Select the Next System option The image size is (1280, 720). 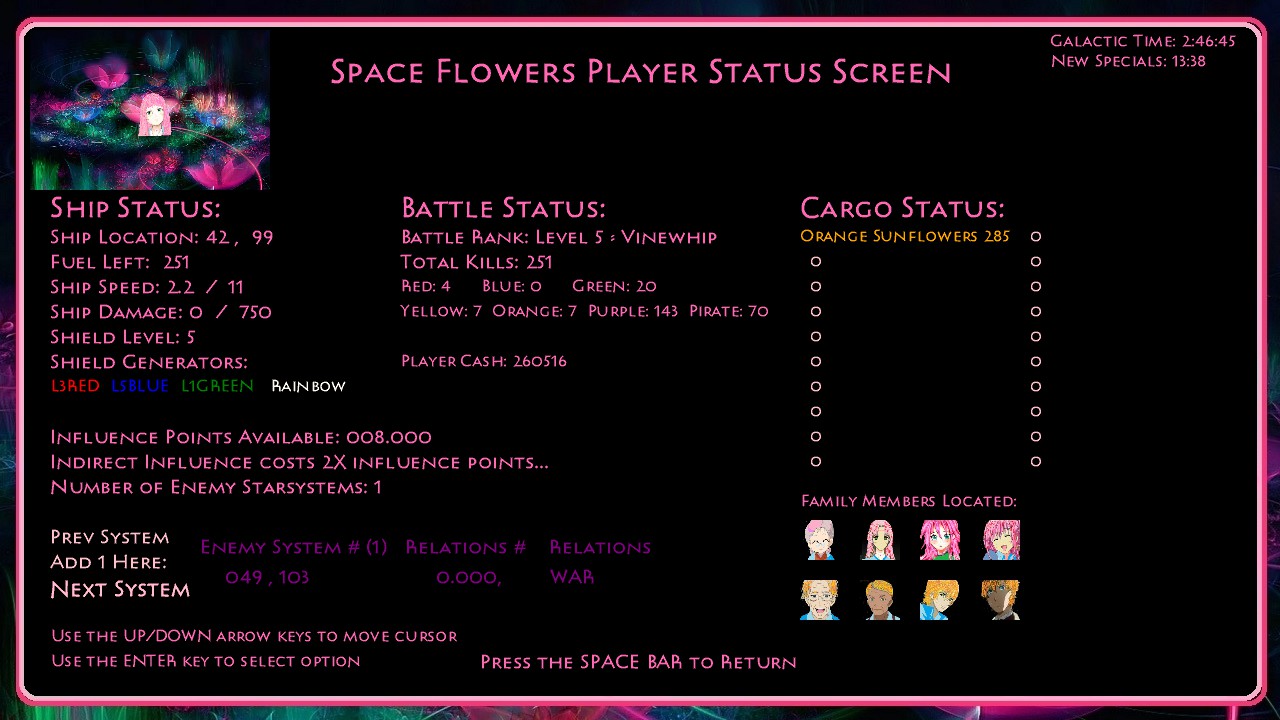pyautogui.click(x=120, y=589)
